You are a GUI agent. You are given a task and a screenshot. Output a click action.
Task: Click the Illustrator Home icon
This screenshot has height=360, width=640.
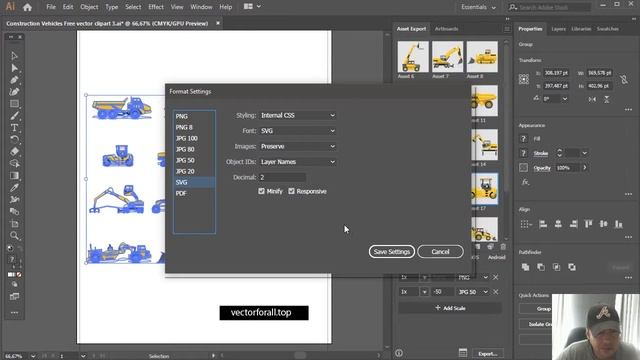tap(27, 7)
